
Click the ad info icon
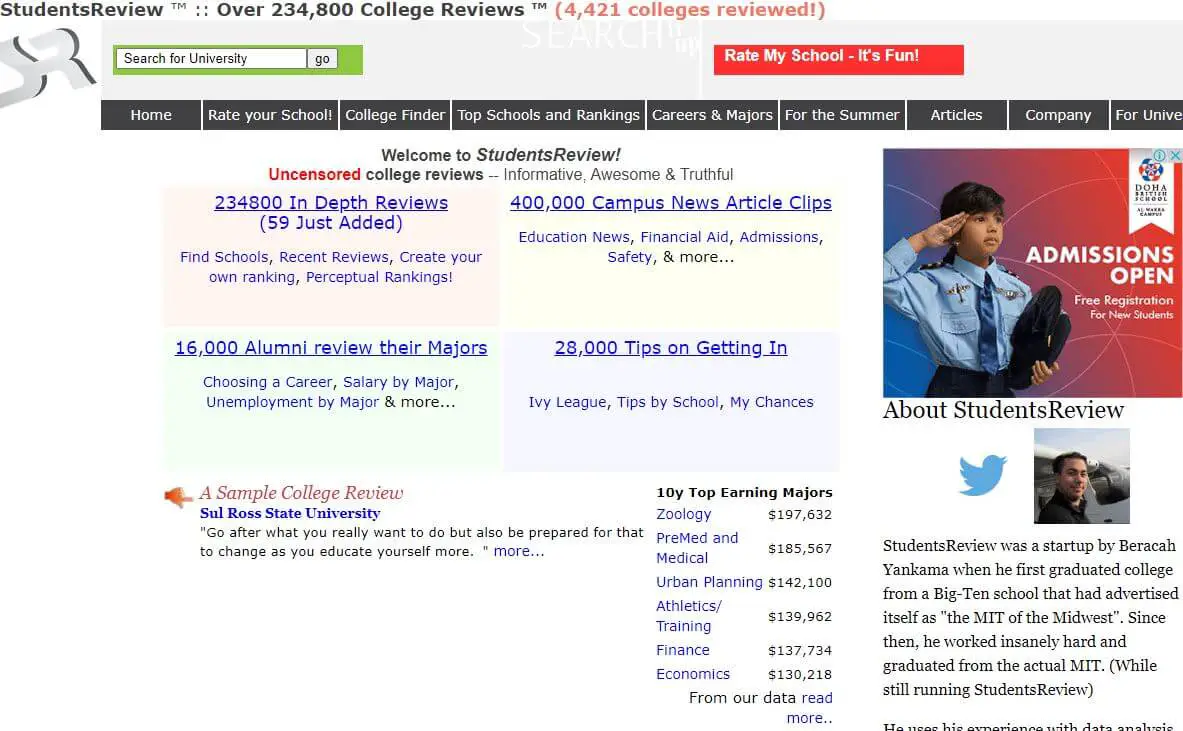coord(1160,155)
